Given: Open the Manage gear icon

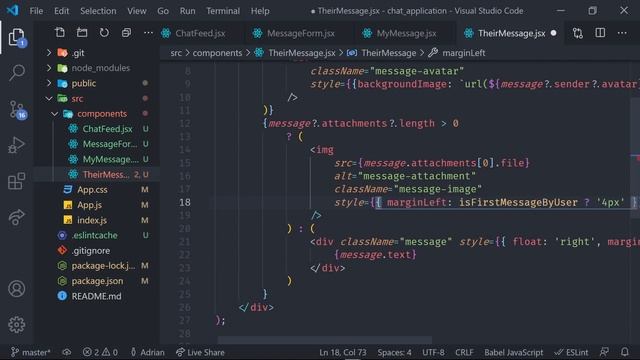Looking at the screenshot, I should (x=16, y=324).
